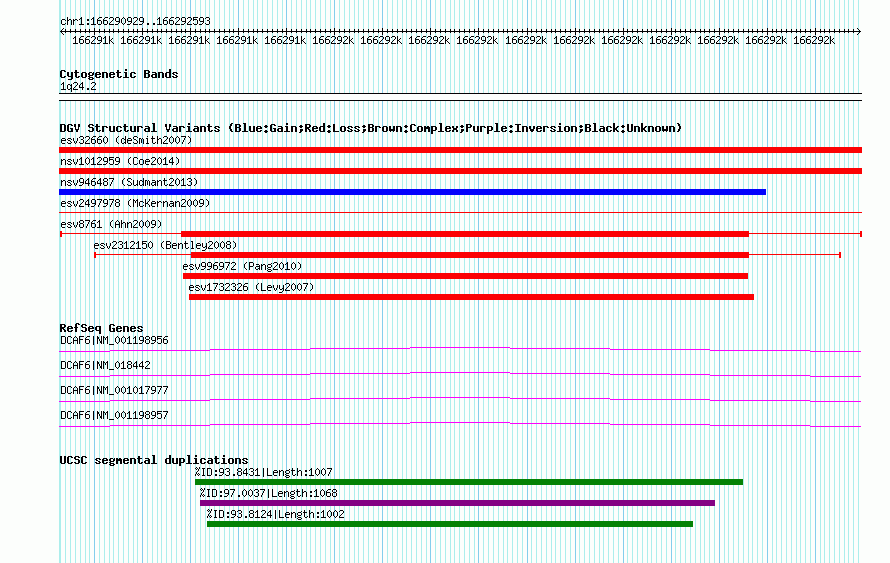Image resolution: width=890 pixels, height=563 pixels.
Task: Click the right end cap of esv2312150
Action: [x=840, y=255]
